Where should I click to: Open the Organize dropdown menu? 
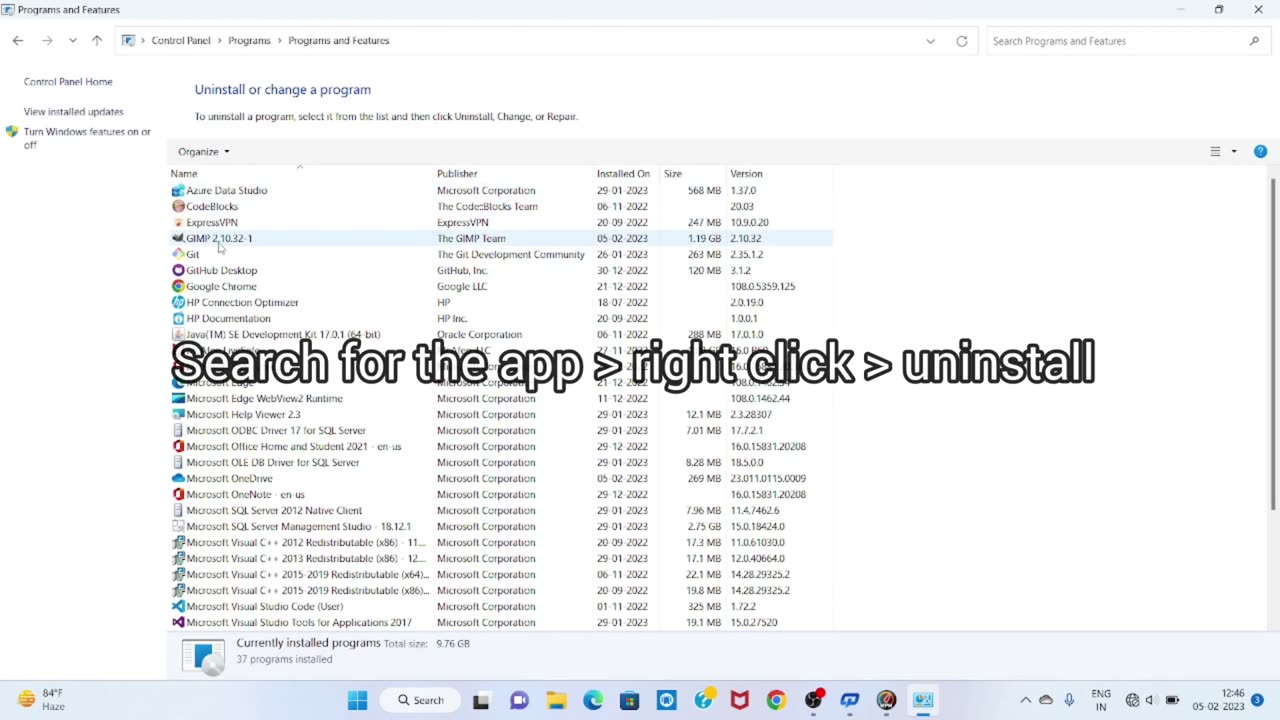pyautogui.click(x=204, y=152)
